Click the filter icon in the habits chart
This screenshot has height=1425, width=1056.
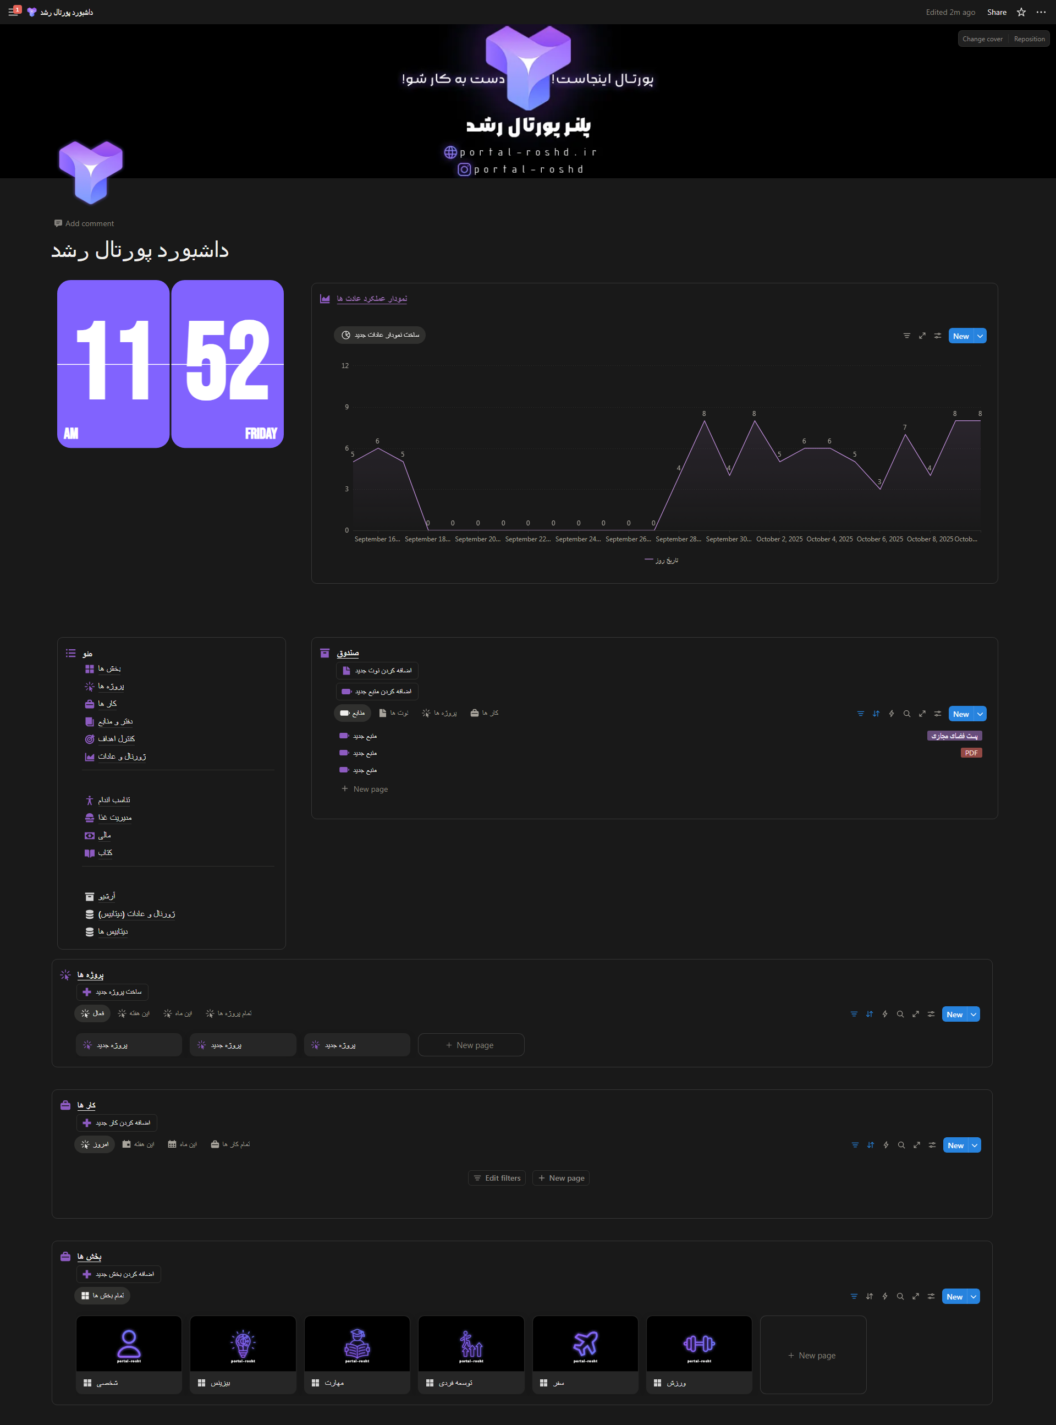coord(907,336)
